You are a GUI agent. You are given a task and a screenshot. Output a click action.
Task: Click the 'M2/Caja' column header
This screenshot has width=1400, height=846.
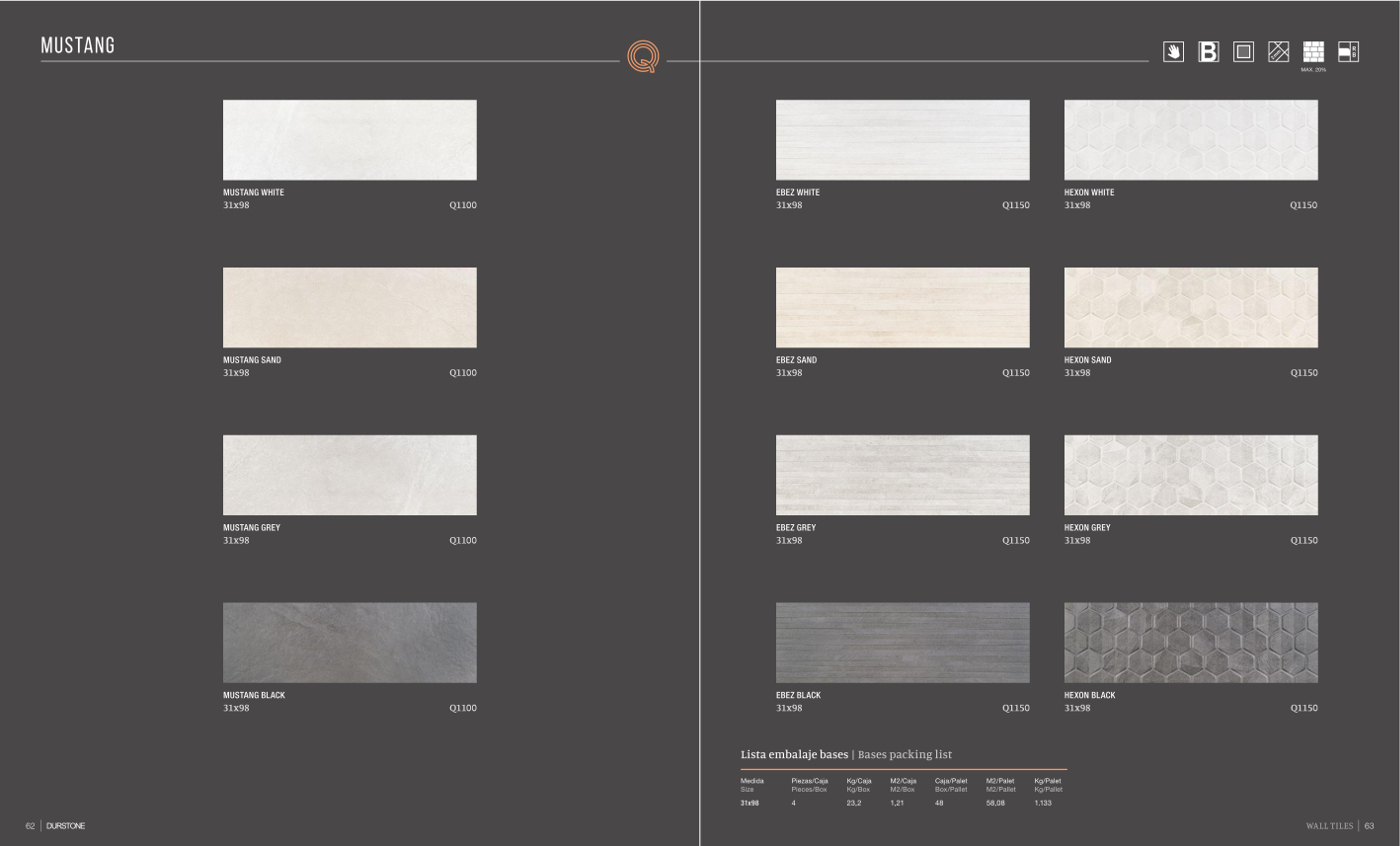click(x=903, y=781)
